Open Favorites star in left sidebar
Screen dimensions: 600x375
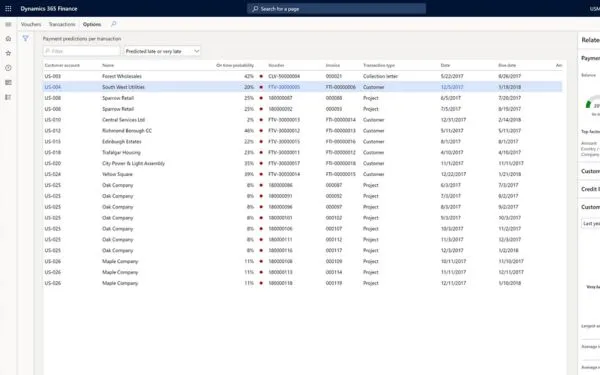[8, 53]
